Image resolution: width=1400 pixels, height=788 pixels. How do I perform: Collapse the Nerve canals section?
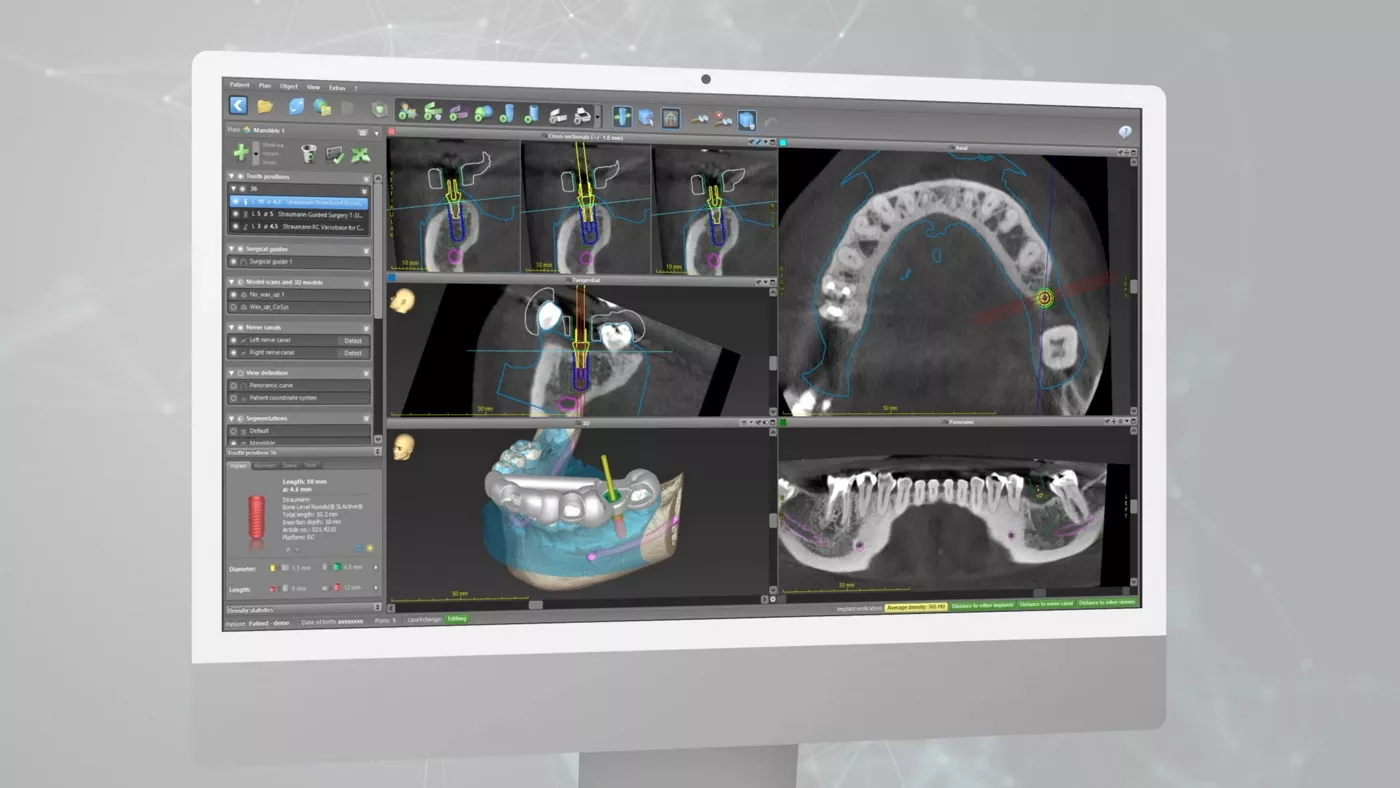point(232,327)
